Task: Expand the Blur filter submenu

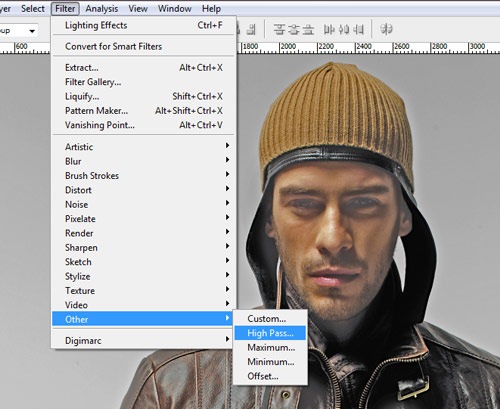Action: coord(143,161)
